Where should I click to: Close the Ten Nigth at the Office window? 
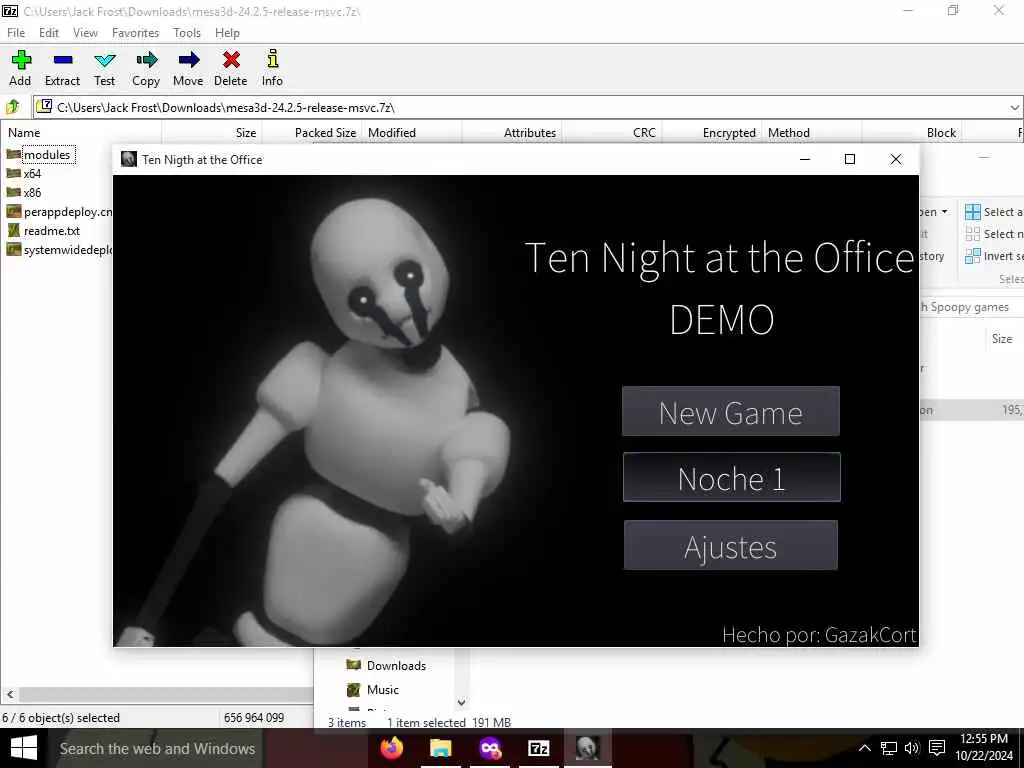point(896,159)
